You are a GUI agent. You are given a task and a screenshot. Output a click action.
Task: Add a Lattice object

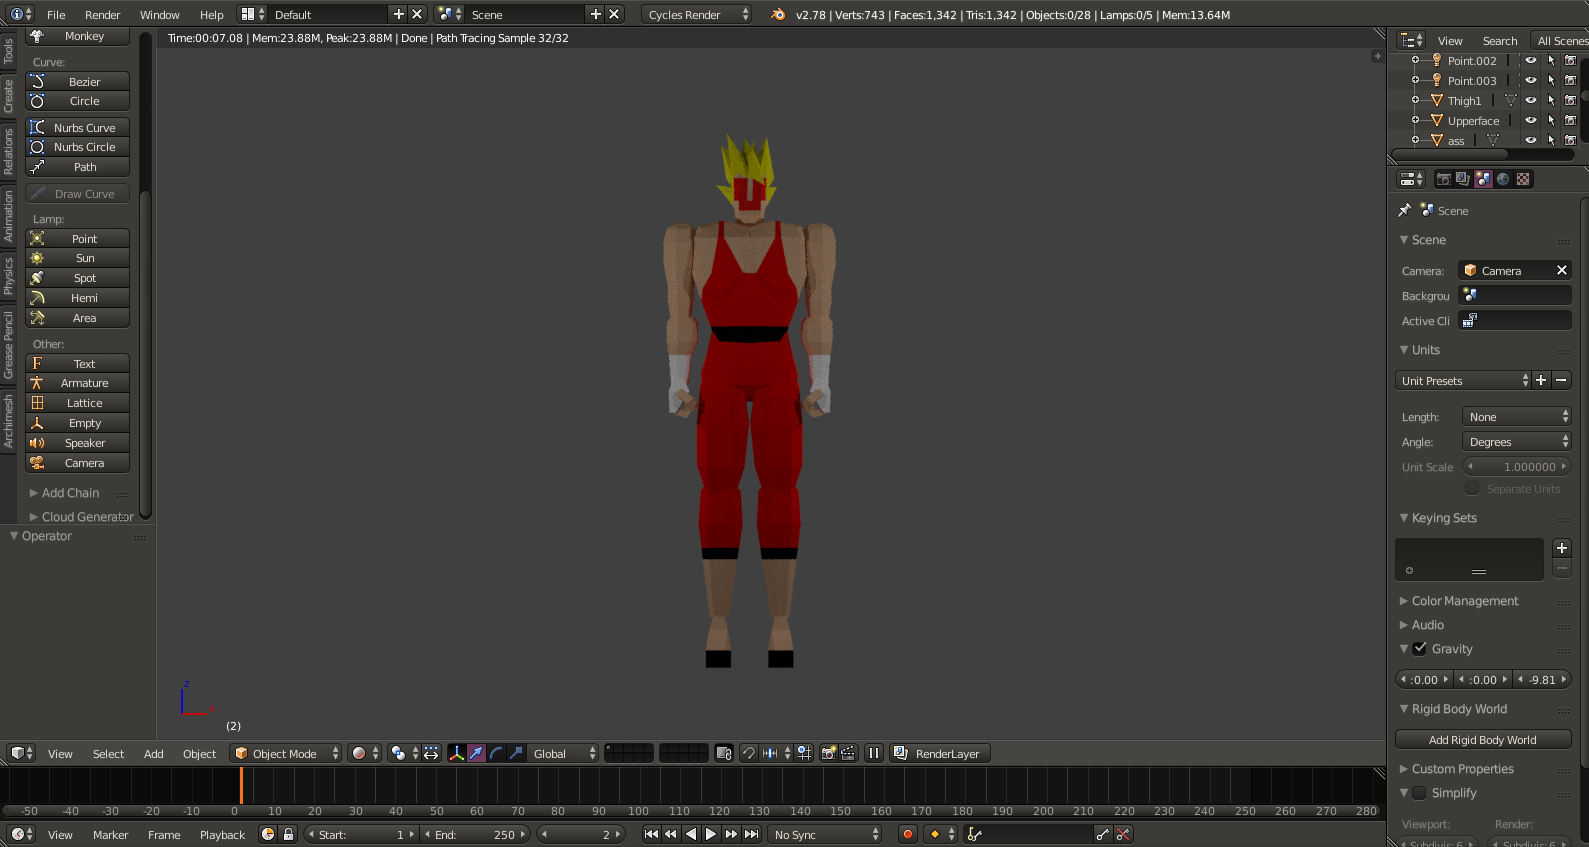(x=78, y=403)
